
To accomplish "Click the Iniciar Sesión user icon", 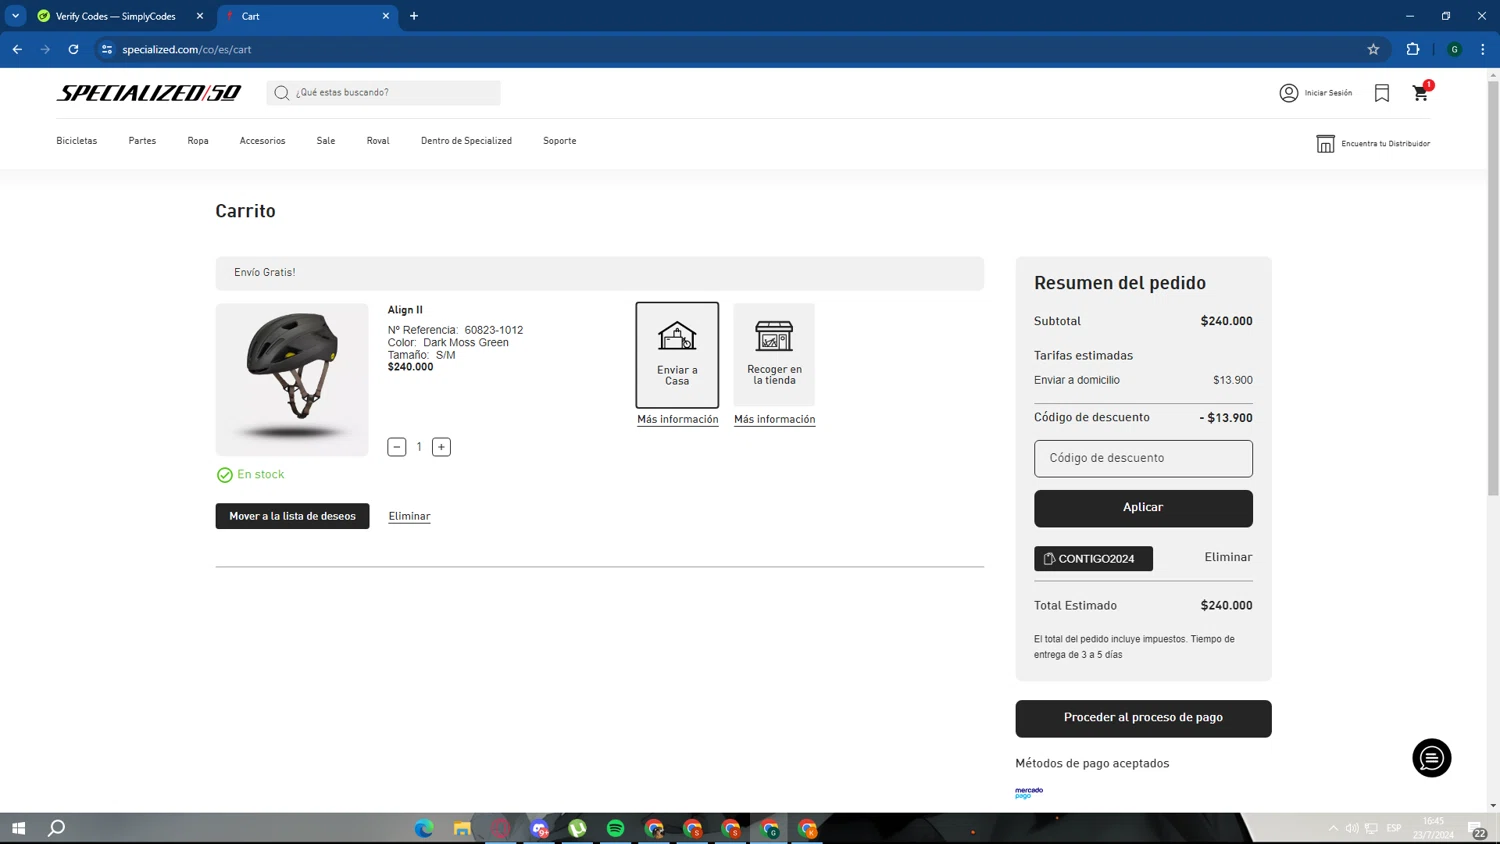I will [1288, 93].
